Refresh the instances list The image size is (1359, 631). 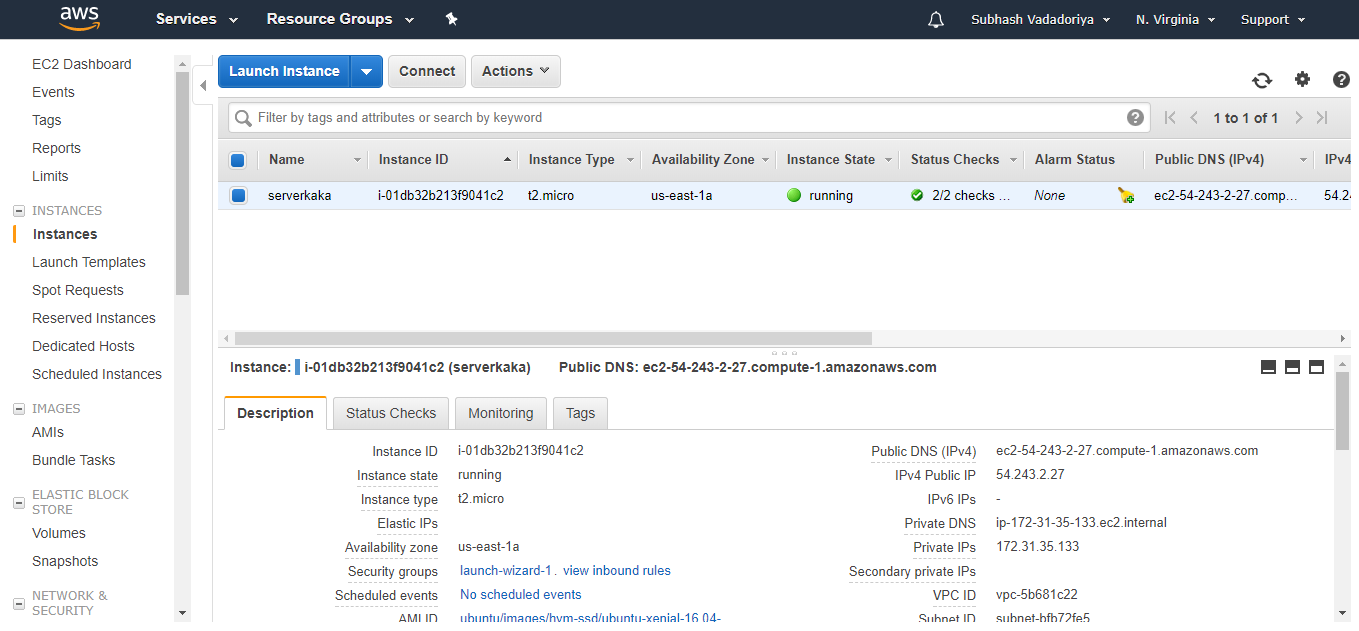coord(1262,80)
